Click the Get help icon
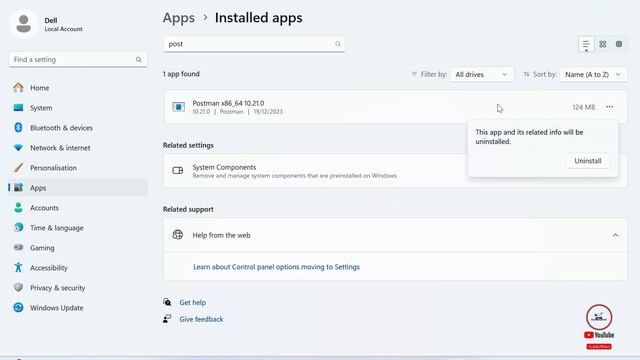The image size is (640, 360). coord(167,302)
